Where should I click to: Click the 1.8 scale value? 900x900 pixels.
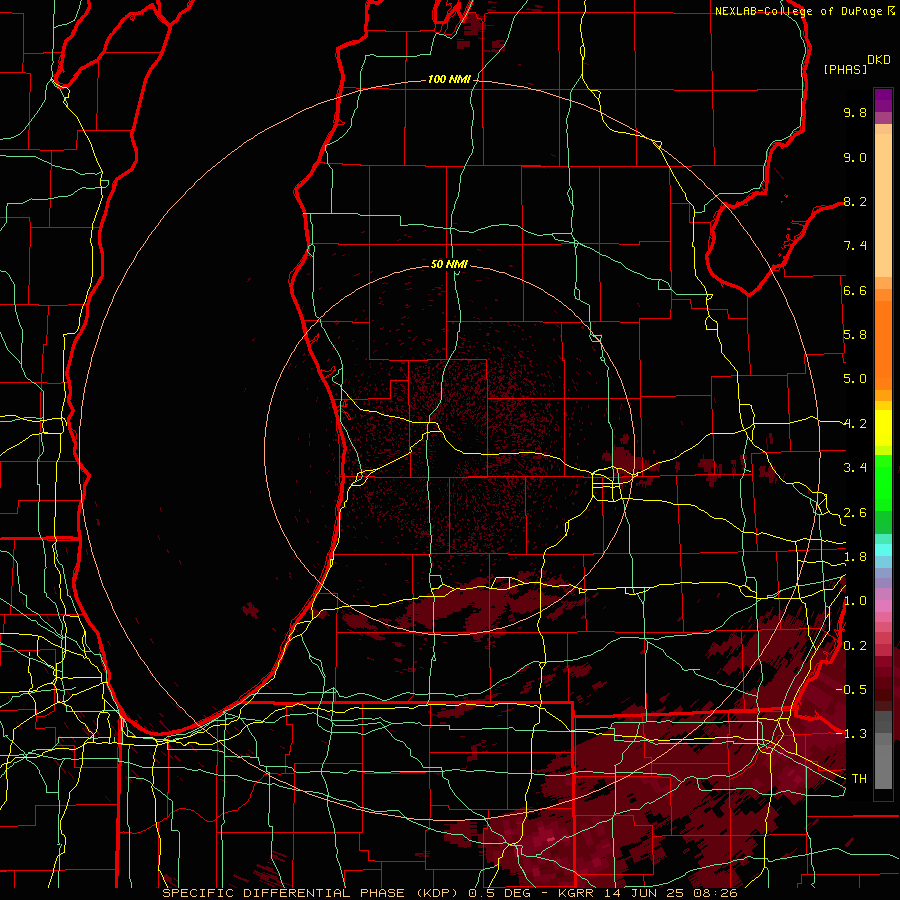click(x=855, y=557)
